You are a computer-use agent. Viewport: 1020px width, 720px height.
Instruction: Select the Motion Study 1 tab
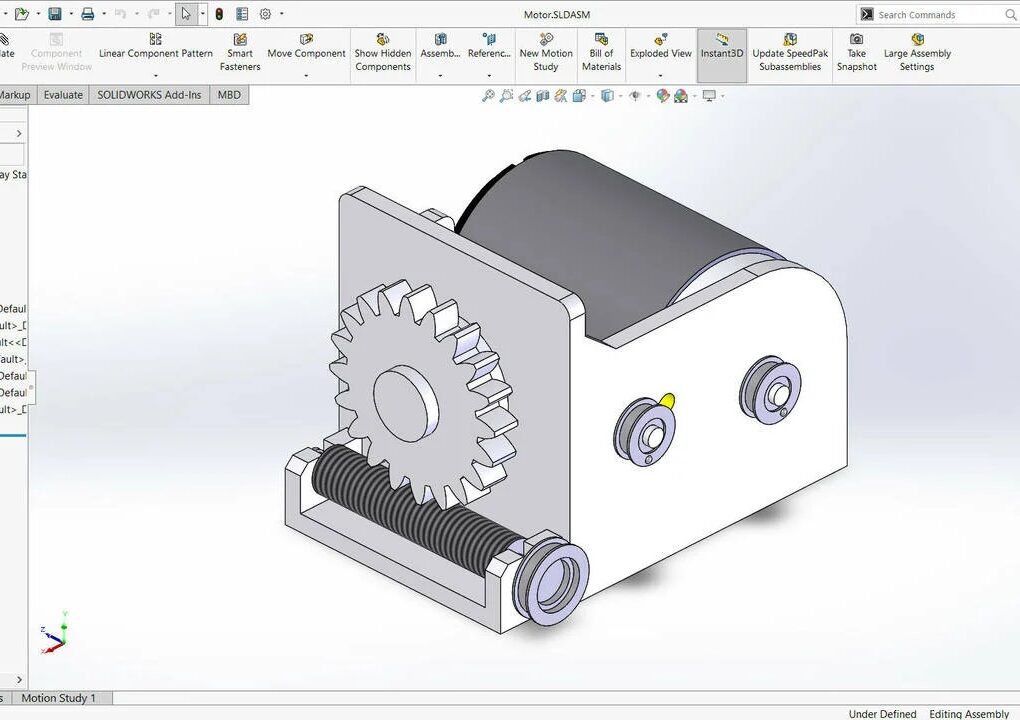pos(59,698)
